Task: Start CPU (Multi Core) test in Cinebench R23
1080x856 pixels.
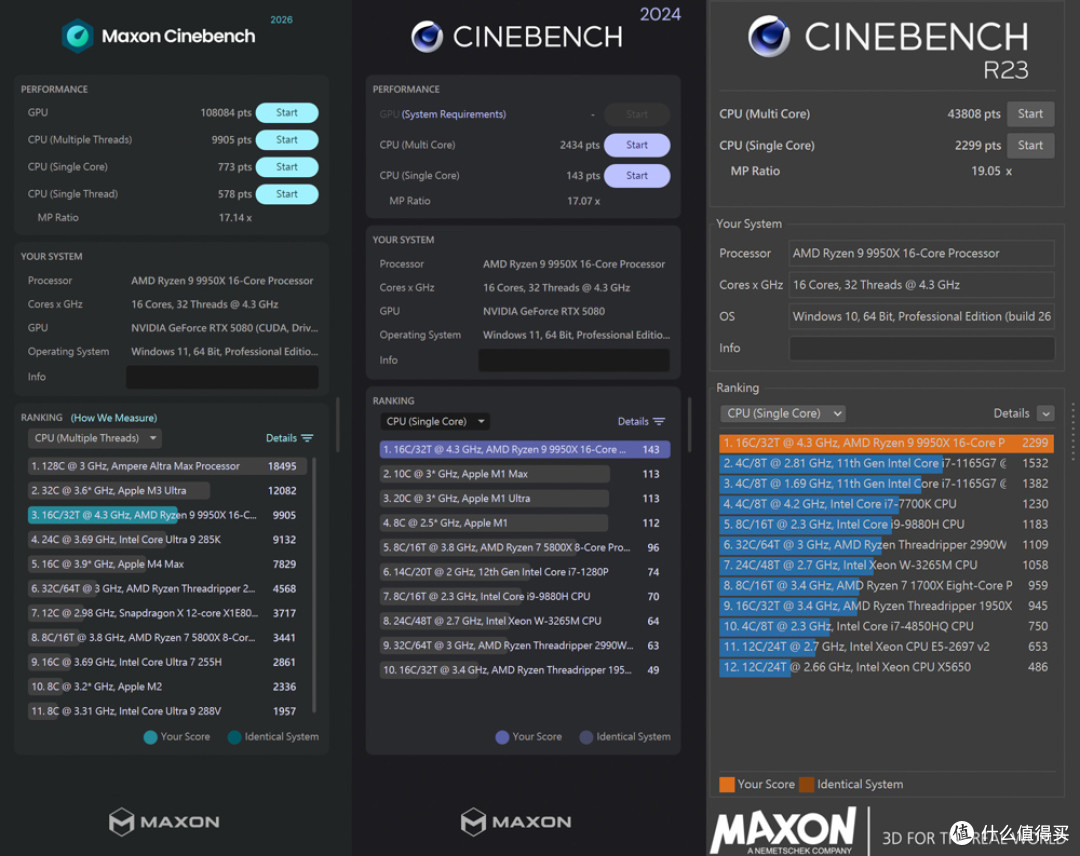Action: pyautogui.click(x=1030, y=114)
